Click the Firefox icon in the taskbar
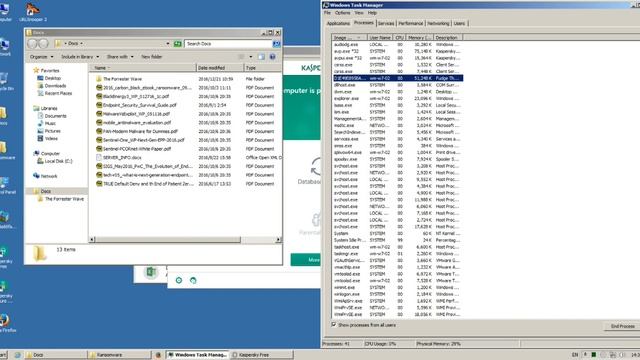This screenshot has width=640, height=360. [158, 355]
